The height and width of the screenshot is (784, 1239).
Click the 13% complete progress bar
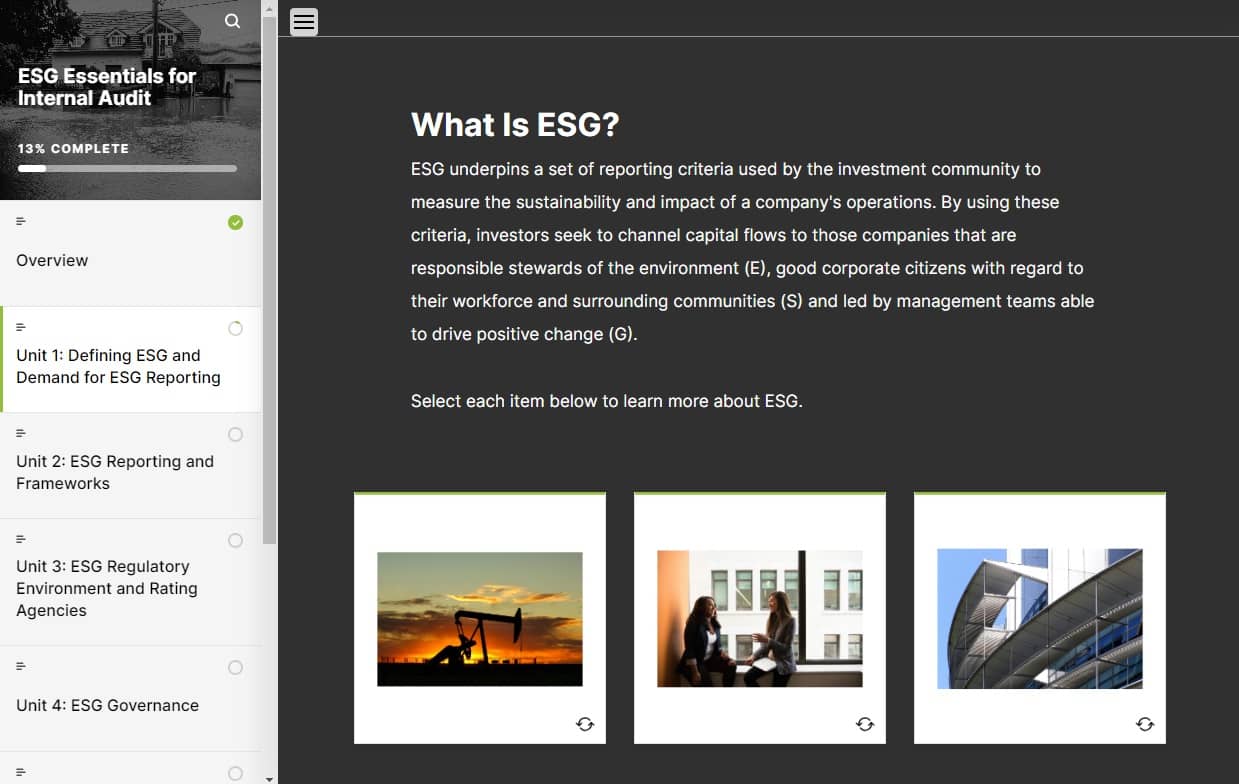[127, 168]
